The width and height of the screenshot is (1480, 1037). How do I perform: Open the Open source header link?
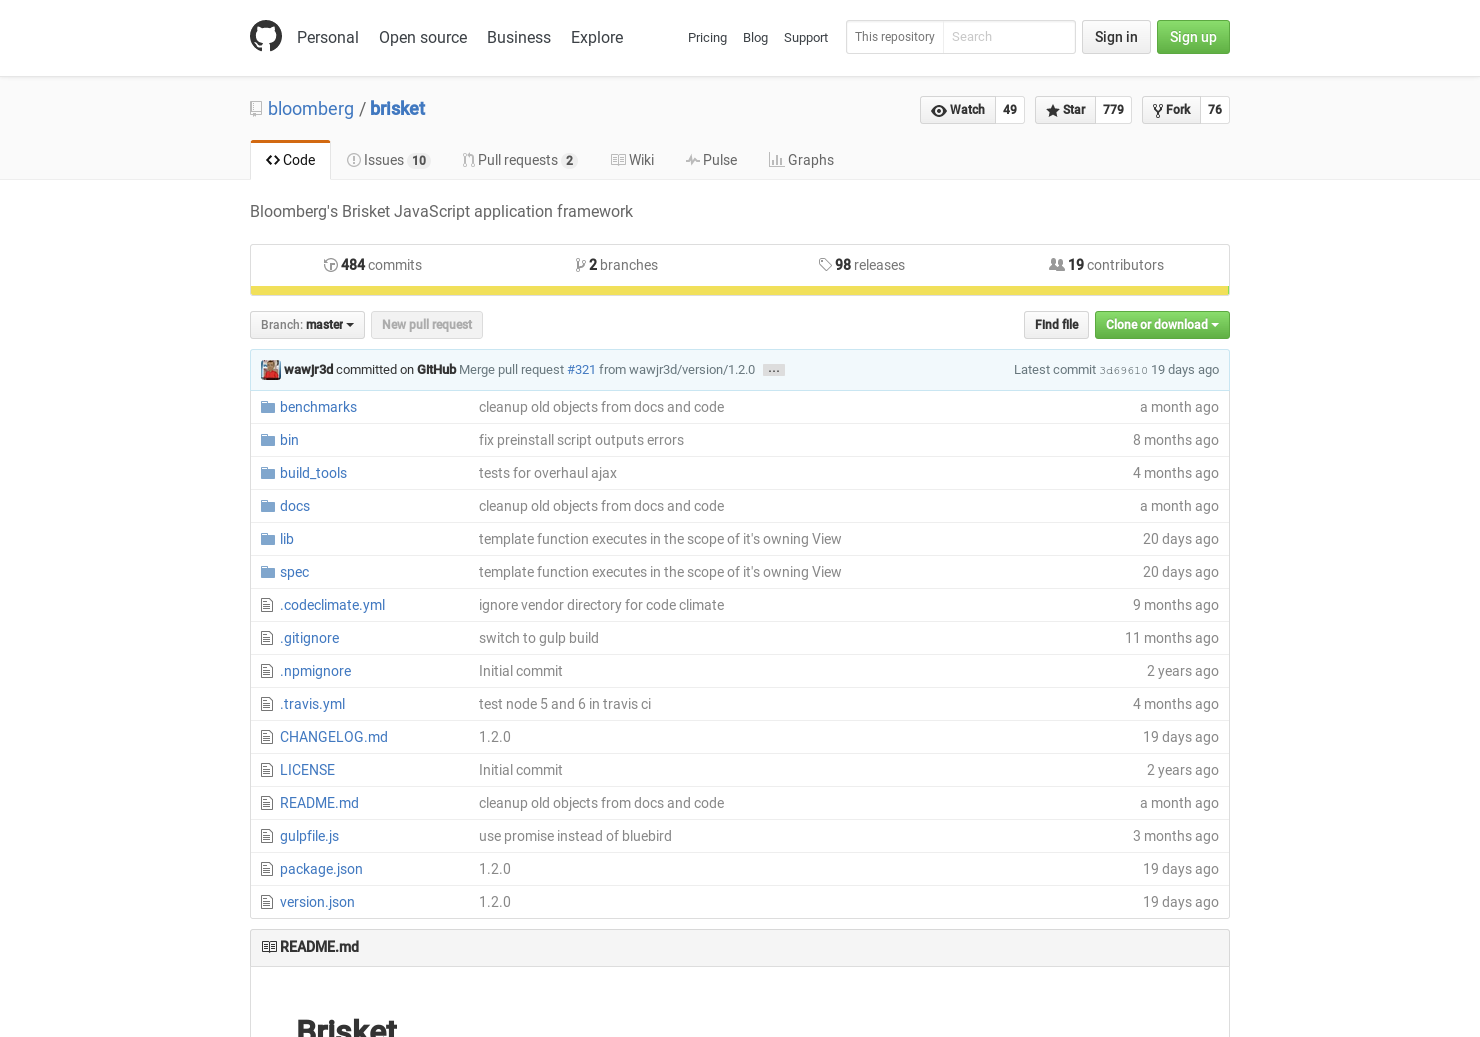(x=423, y=37)
